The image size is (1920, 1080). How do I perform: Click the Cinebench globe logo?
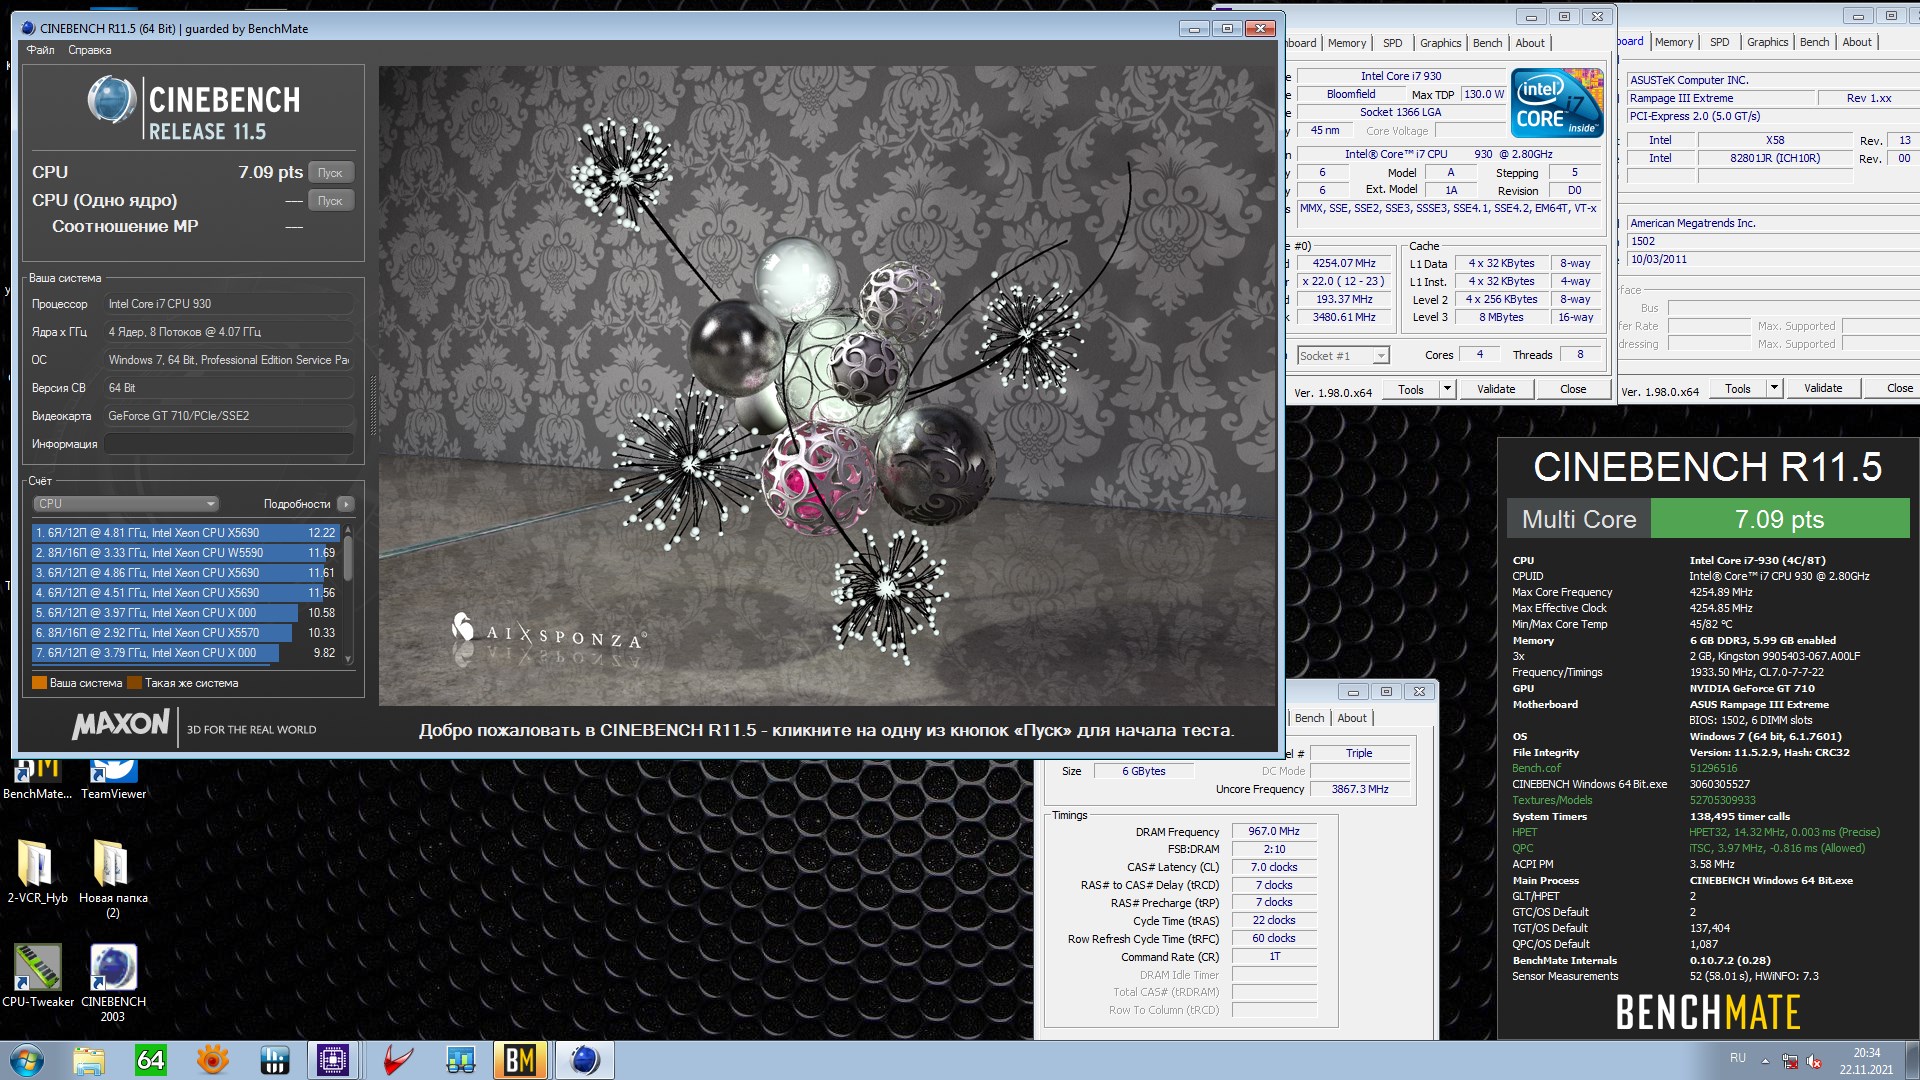tap(111, 101)
